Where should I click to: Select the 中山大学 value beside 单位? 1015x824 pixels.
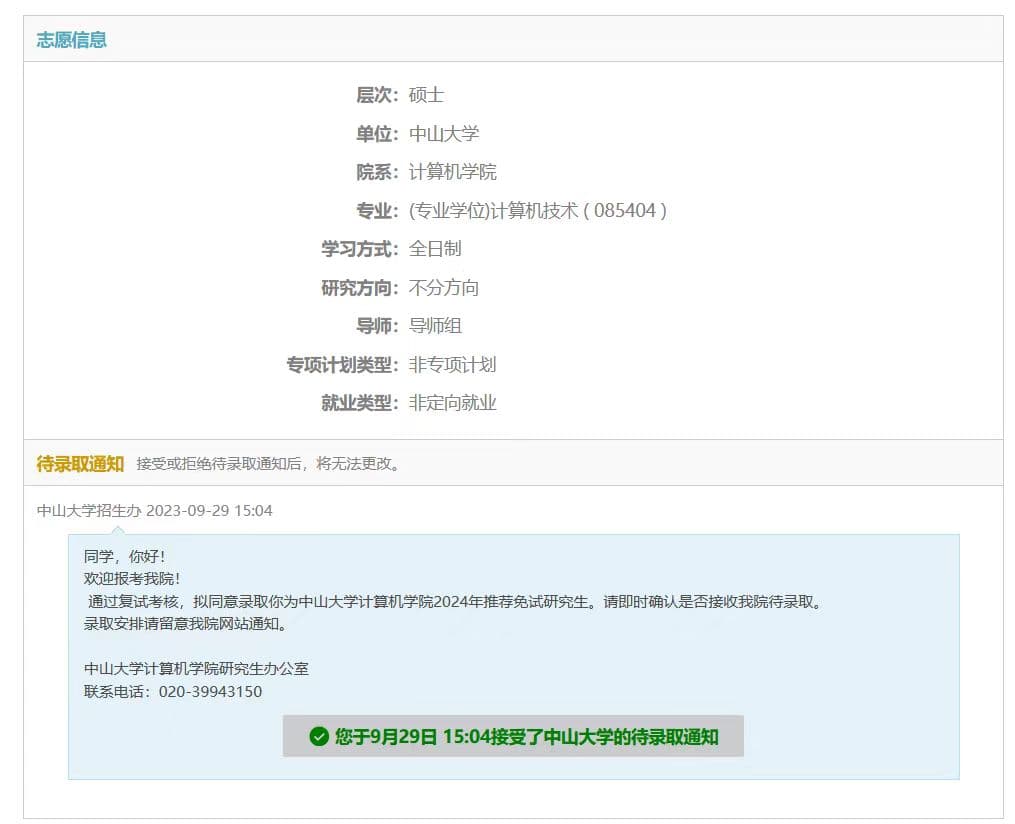pyautogui.click(x=443, y=134)
